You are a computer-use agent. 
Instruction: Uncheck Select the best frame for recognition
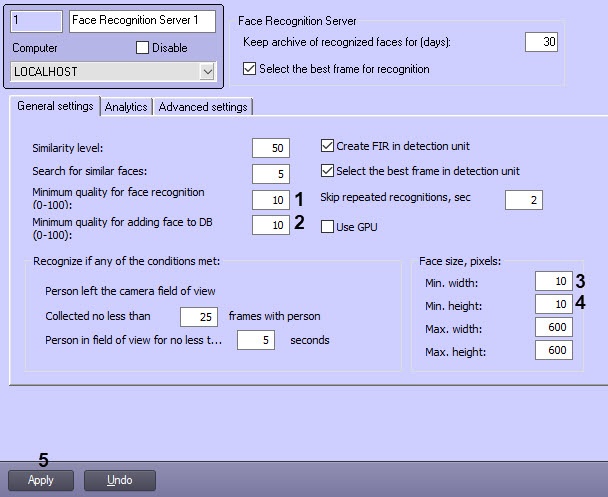(x=250, y=69)
